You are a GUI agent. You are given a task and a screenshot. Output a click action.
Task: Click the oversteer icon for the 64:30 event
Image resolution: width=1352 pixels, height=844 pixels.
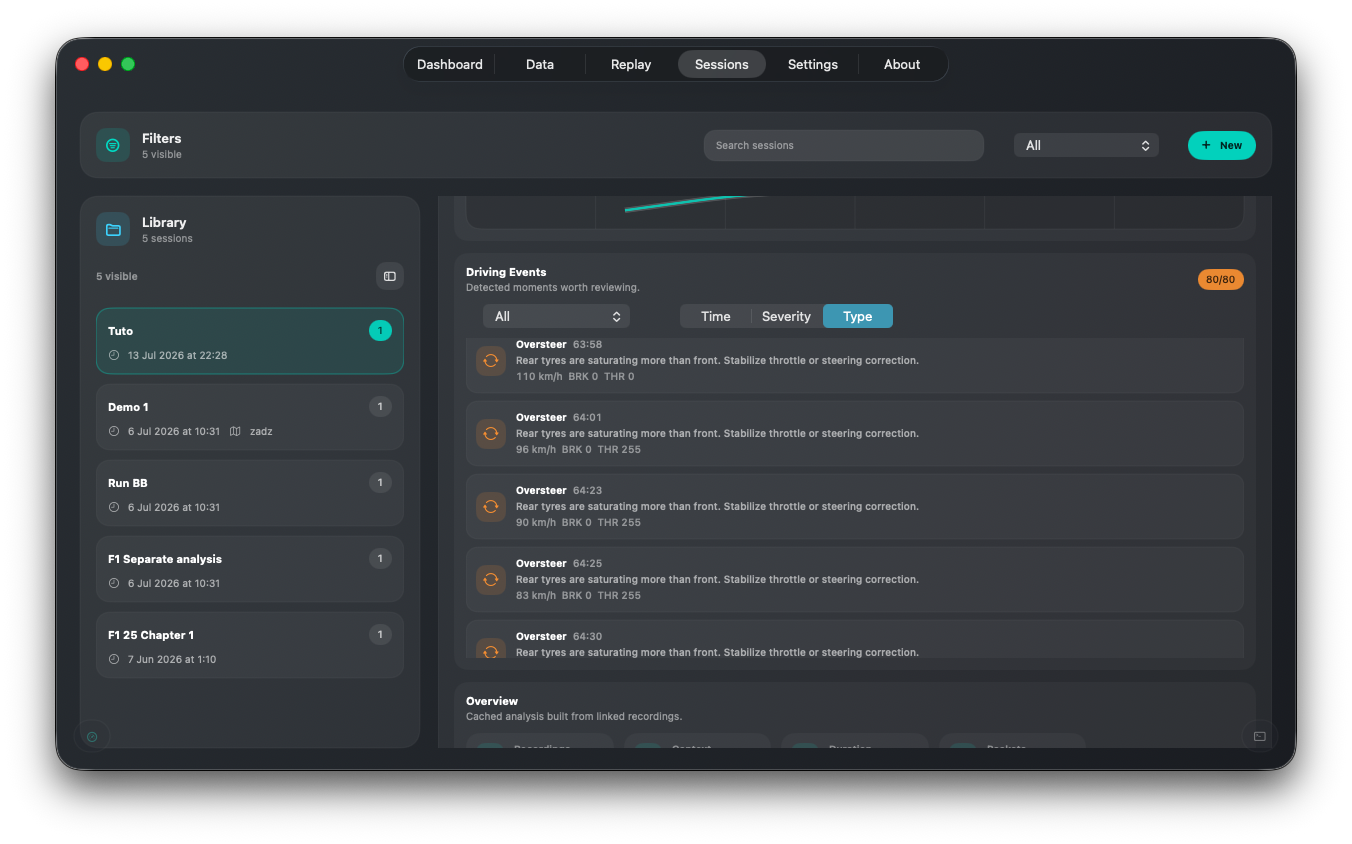[491, 649]
